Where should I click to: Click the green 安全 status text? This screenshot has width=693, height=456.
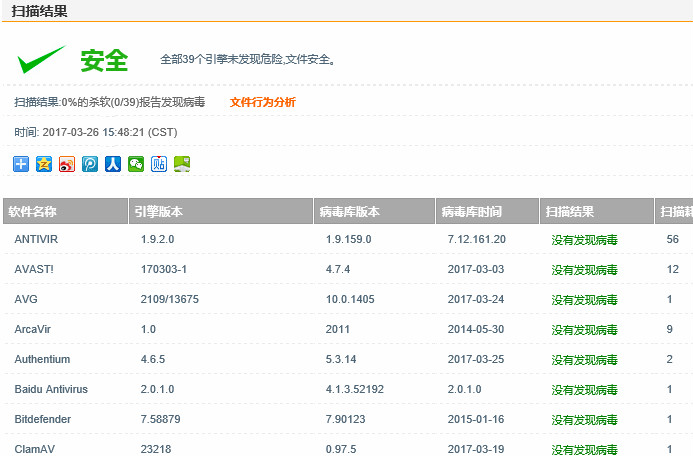(104, 61)
